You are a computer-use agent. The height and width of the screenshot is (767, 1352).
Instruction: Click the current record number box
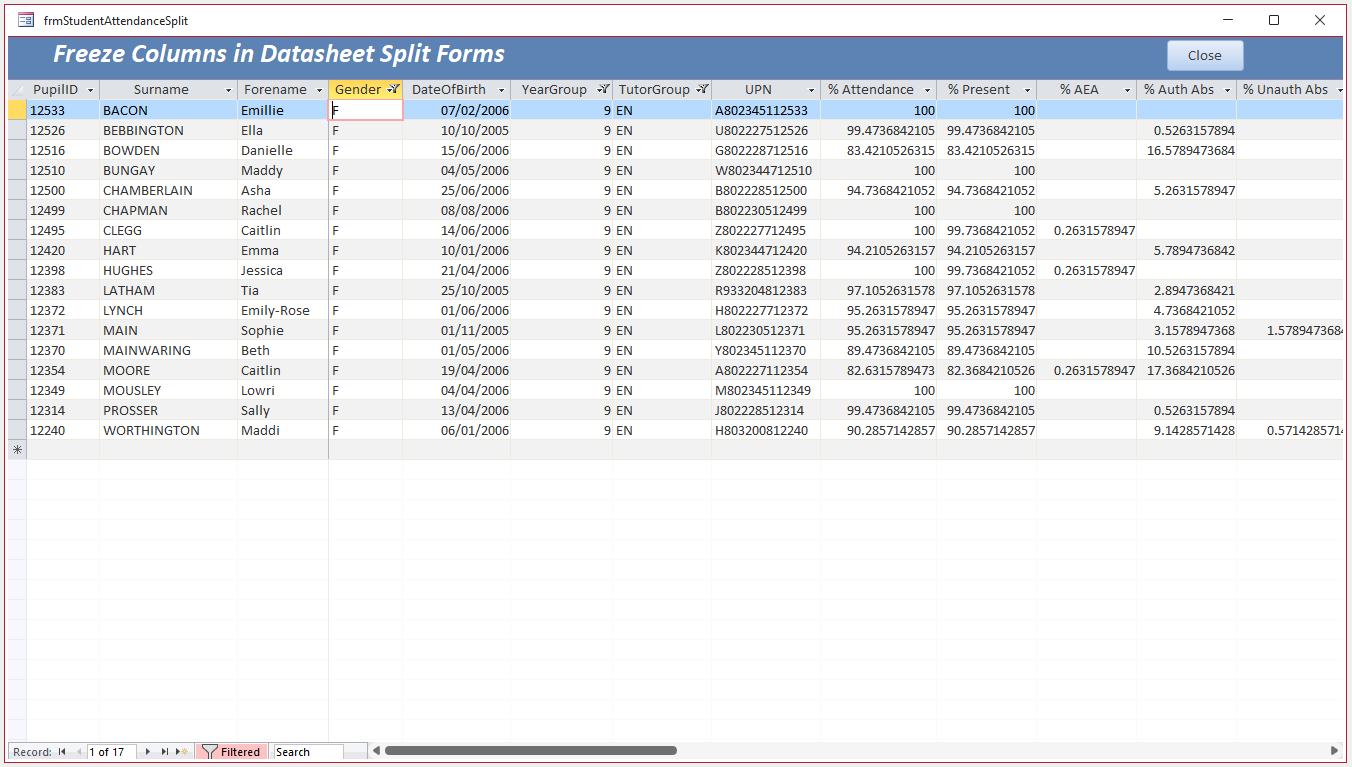112,752
